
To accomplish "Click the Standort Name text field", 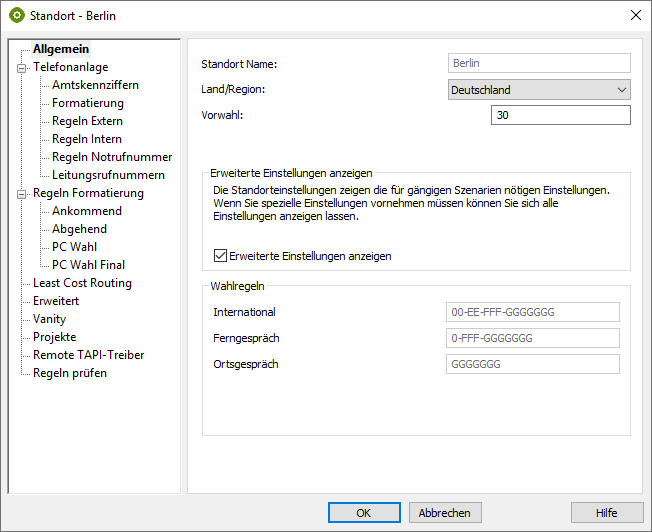I will click(539, 64).
